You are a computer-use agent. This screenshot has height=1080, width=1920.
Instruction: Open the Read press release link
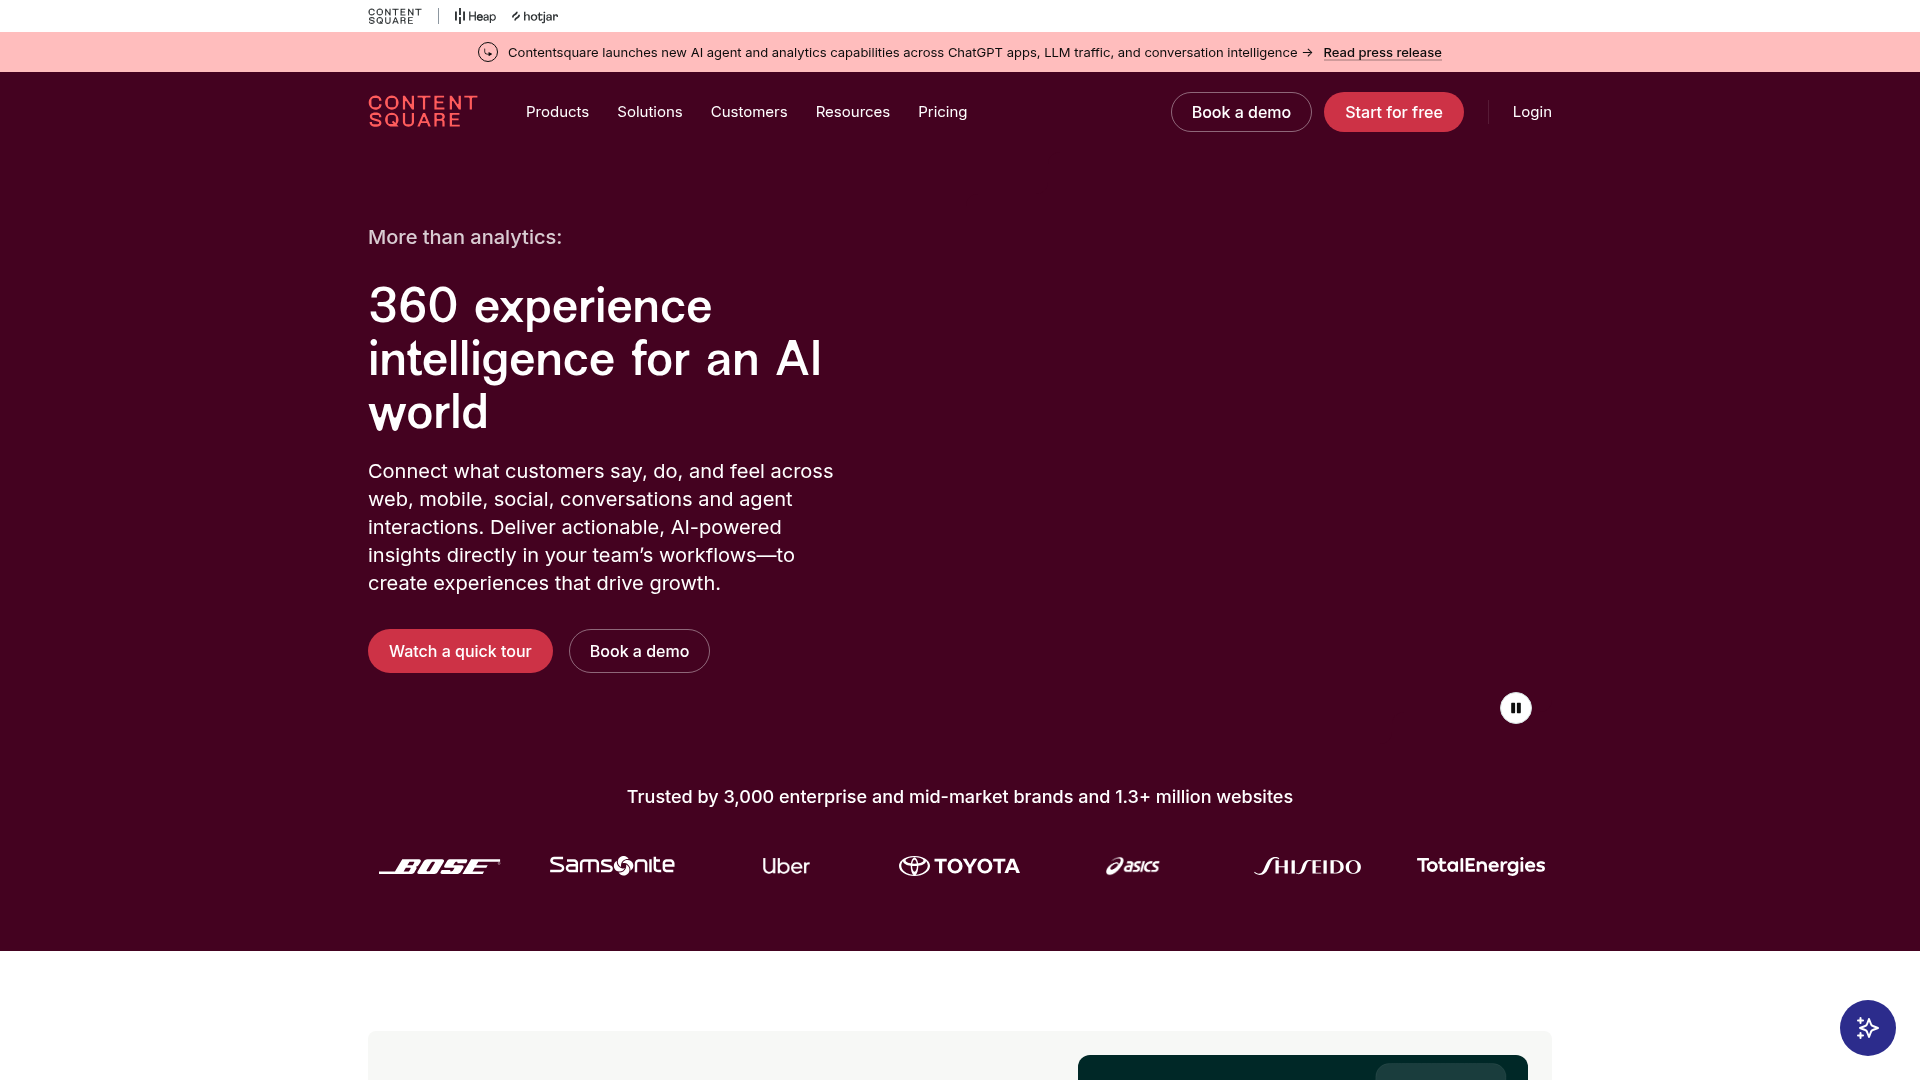1382,53
